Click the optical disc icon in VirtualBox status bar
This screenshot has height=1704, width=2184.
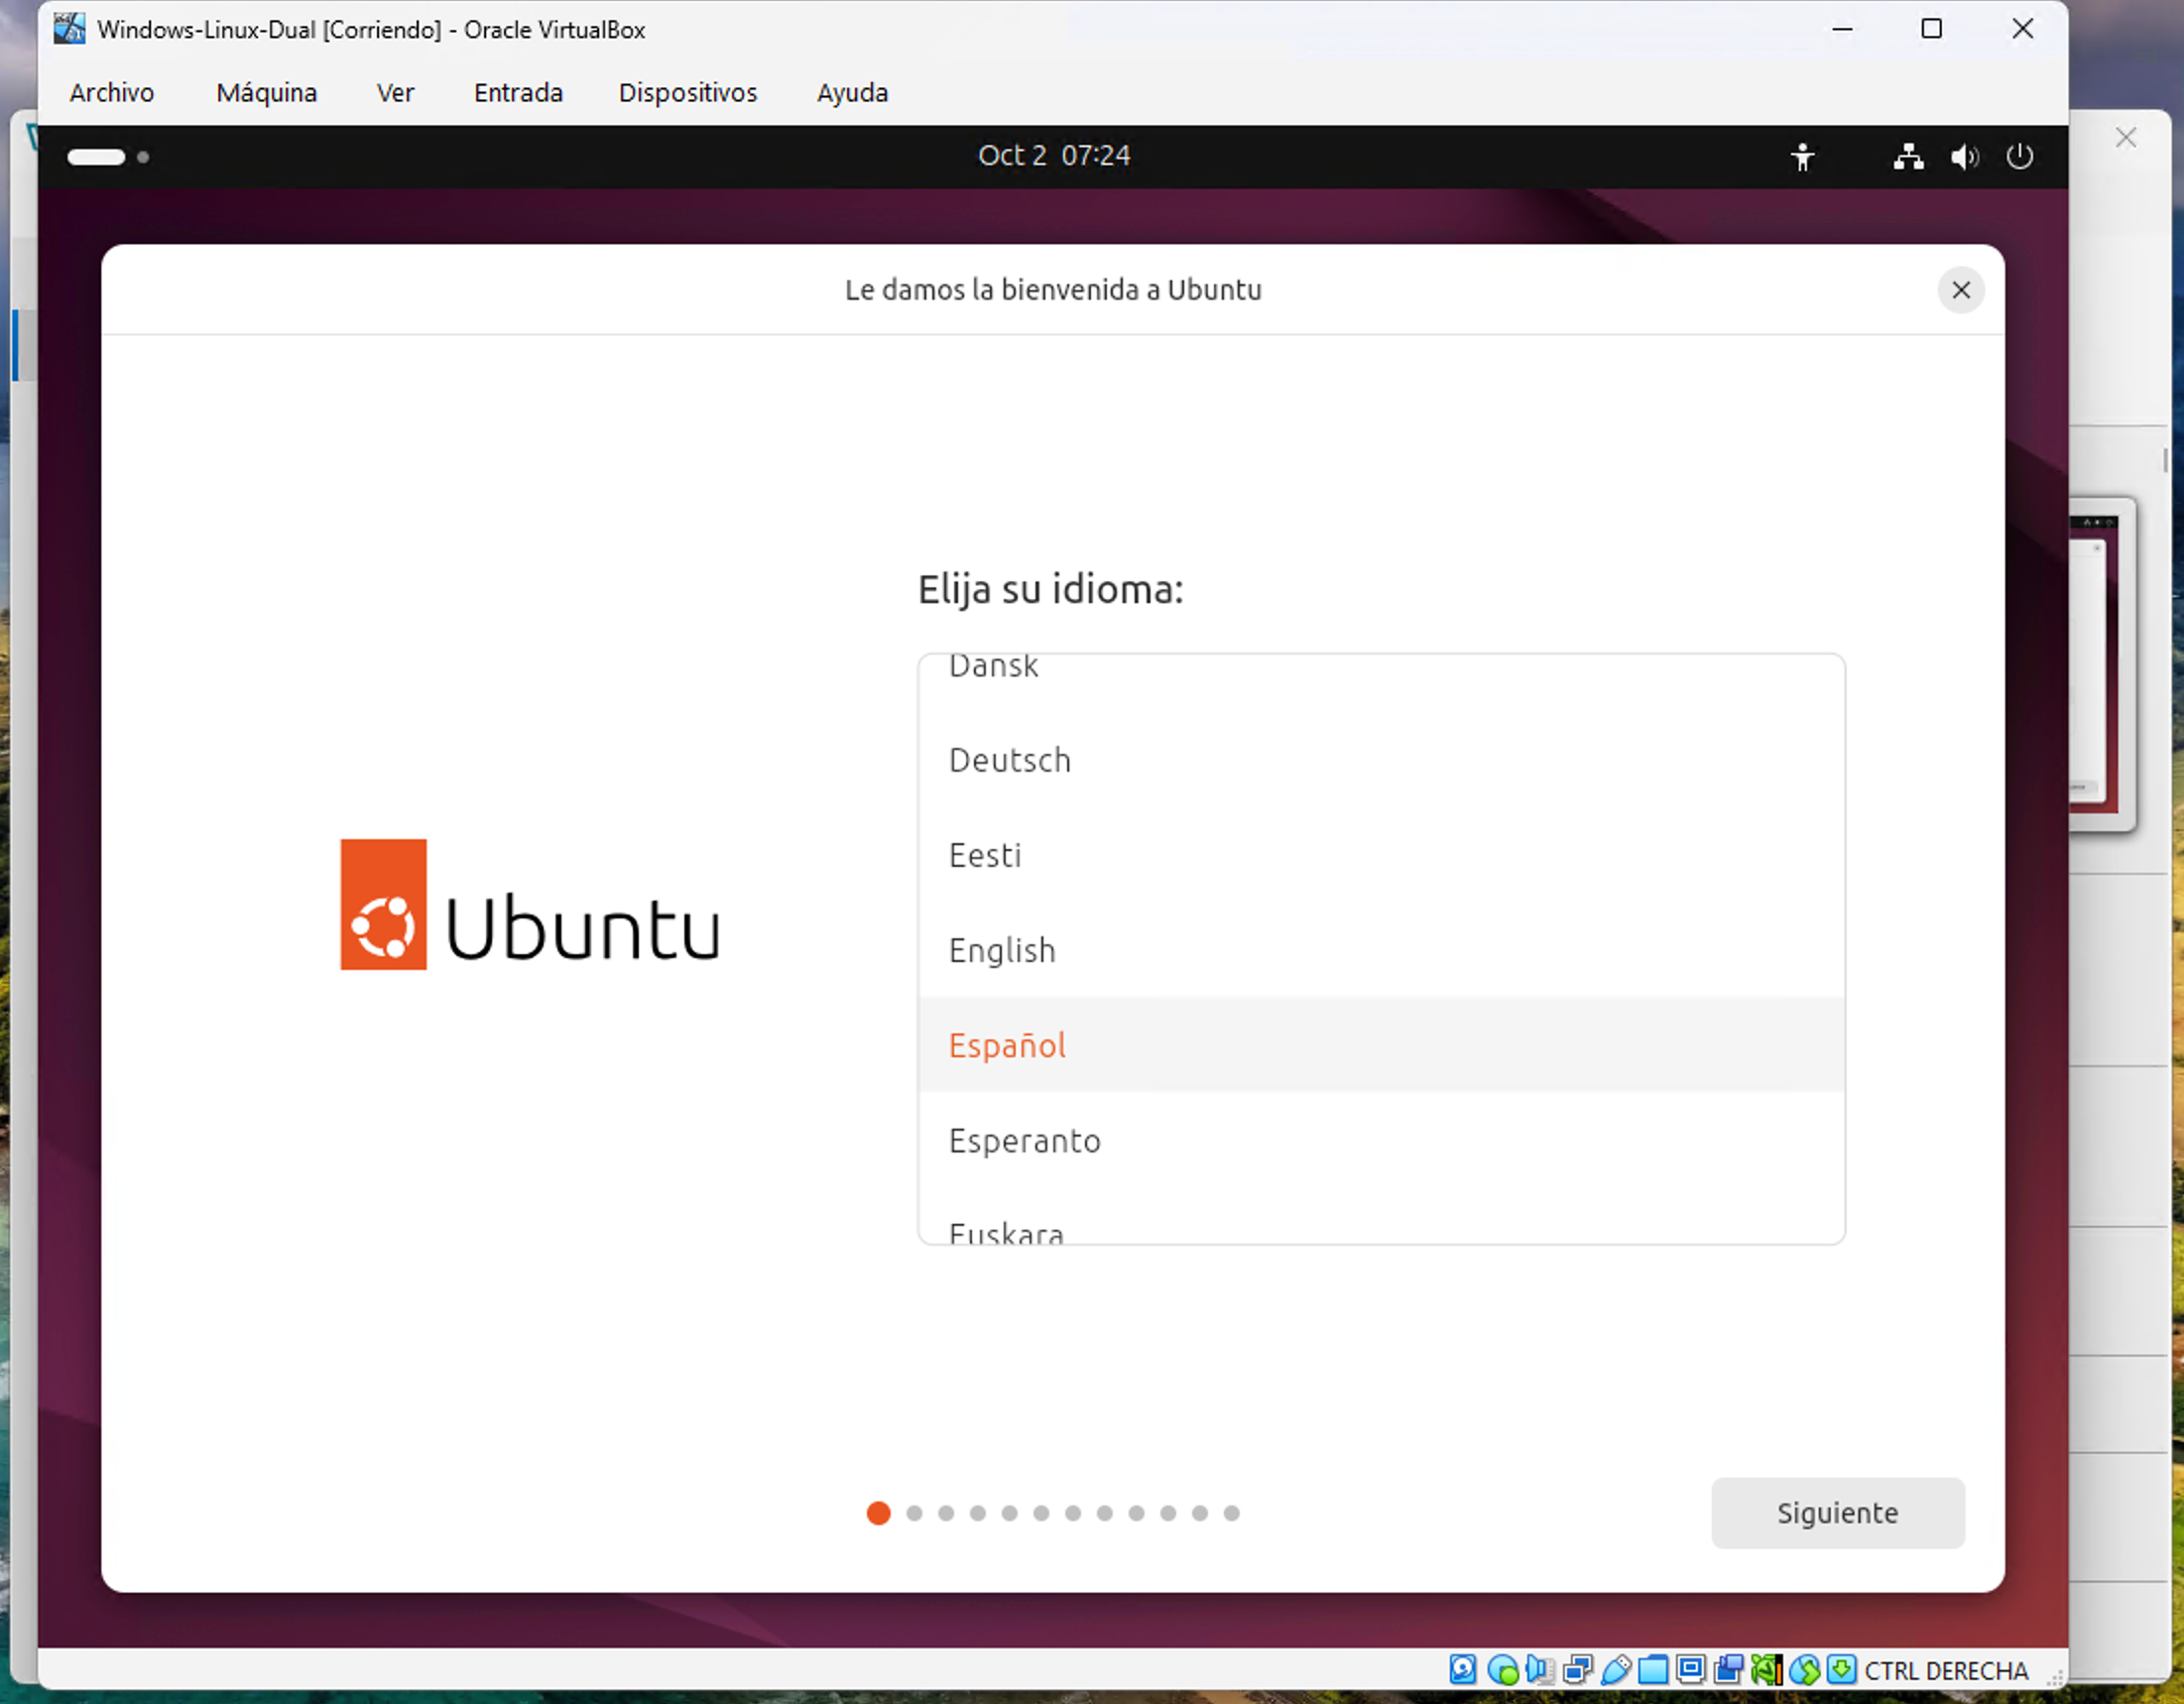(1503, 1670)
